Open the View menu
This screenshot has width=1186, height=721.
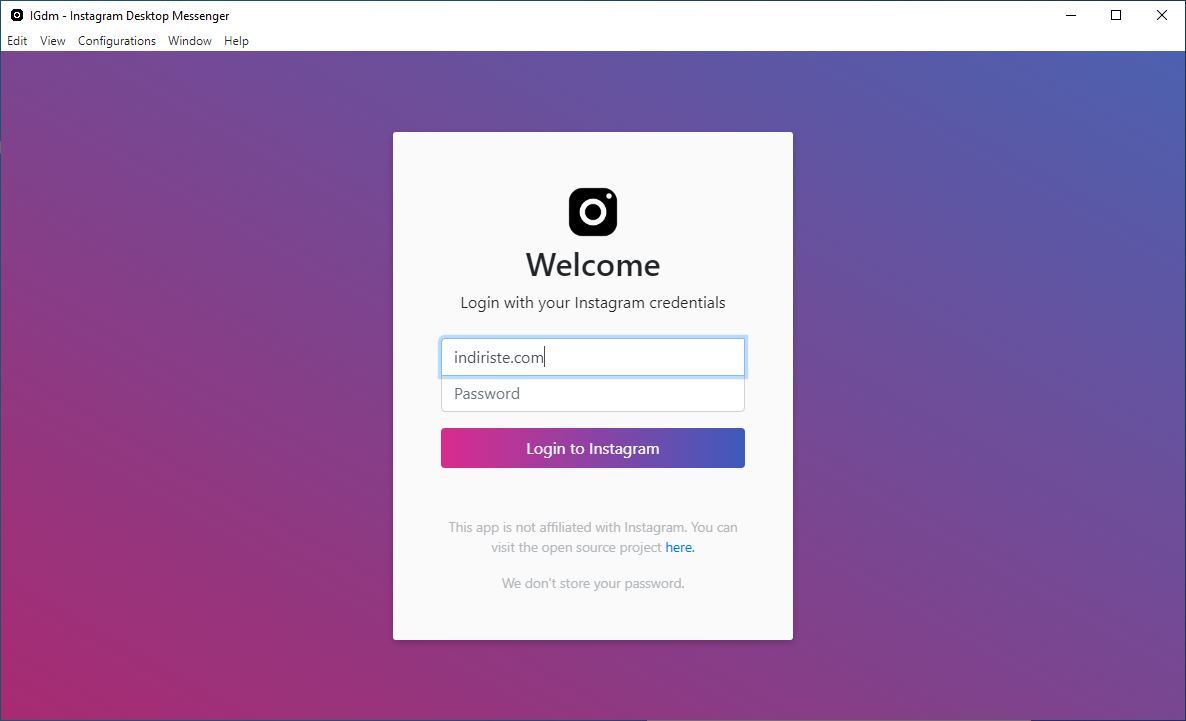52,41
